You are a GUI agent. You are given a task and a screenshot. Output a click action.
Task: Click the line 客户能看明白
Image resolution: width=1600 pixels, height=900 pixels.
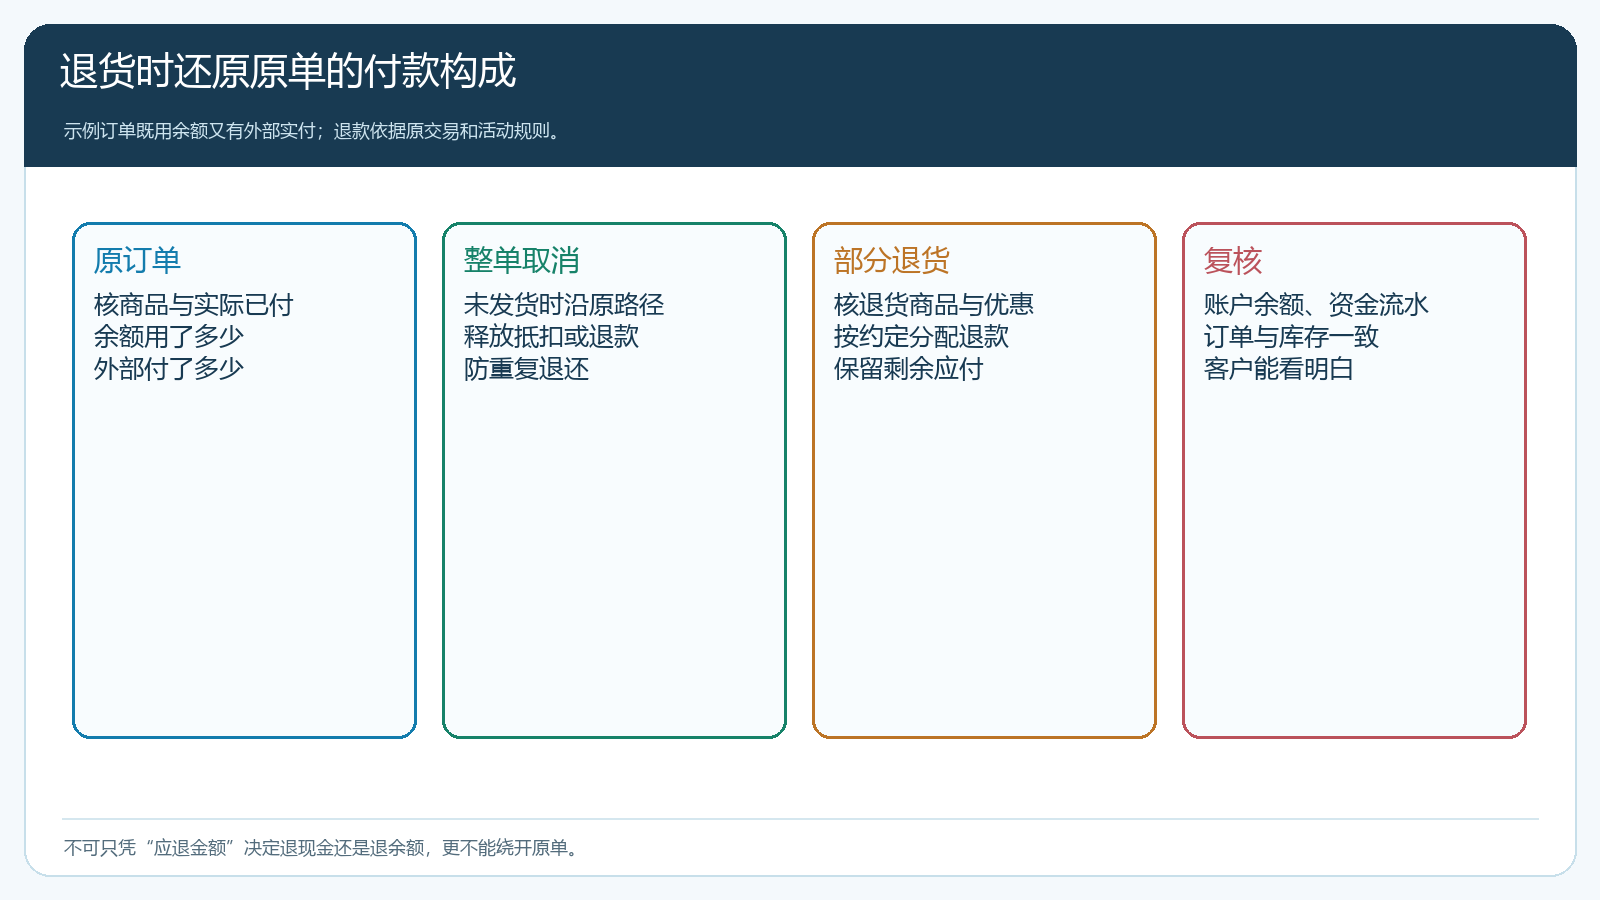point(1278,368)
